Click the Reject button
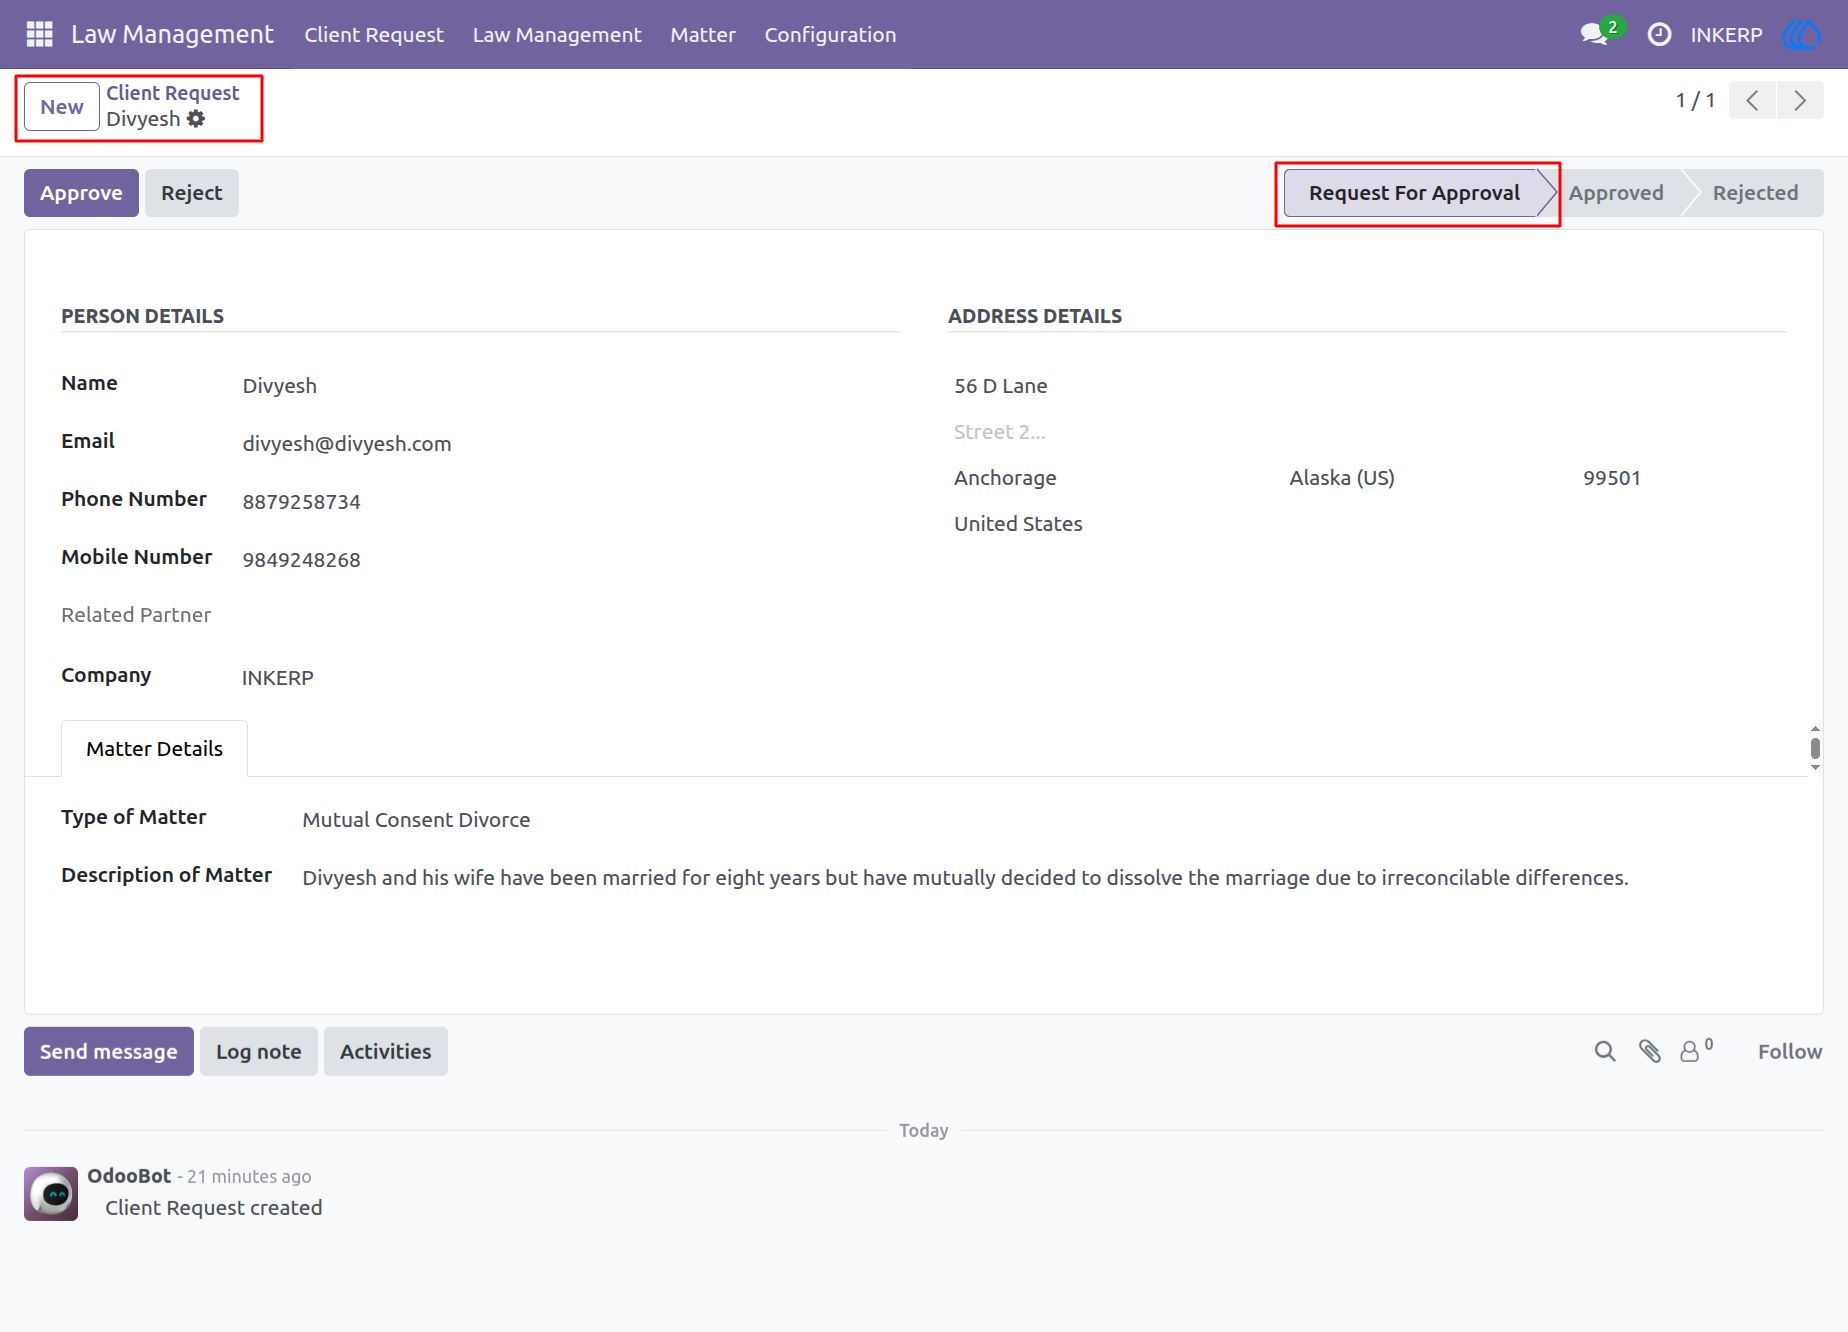1848x1332 pixels. point(192,193)
